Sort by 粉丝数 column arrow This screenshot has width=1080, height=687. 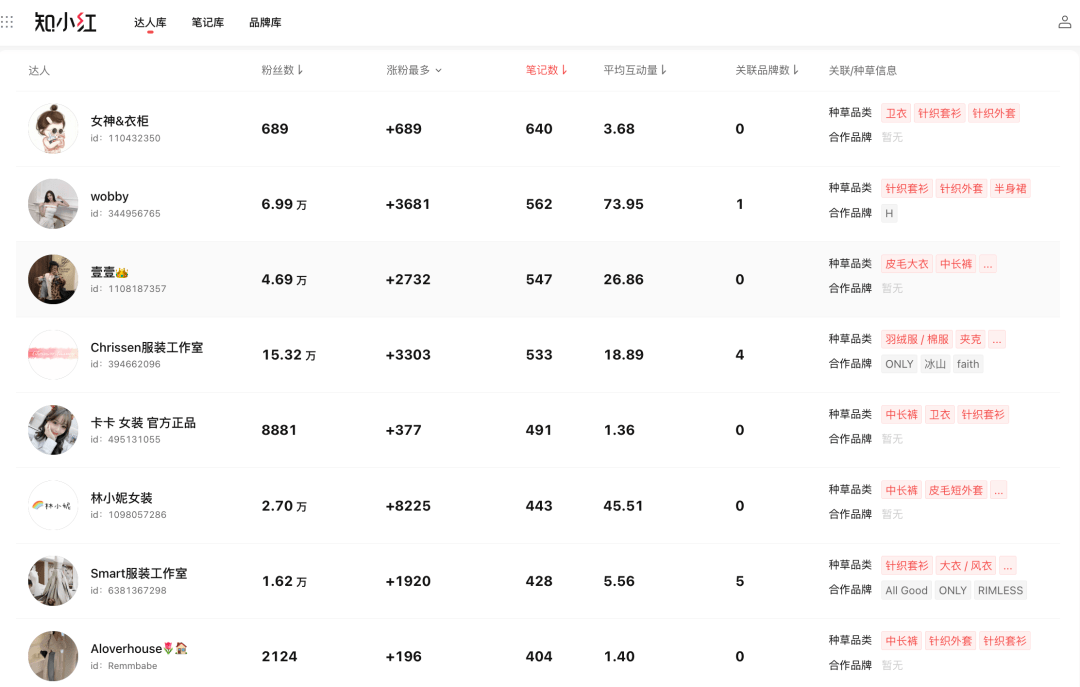click(x=300, y=71)
